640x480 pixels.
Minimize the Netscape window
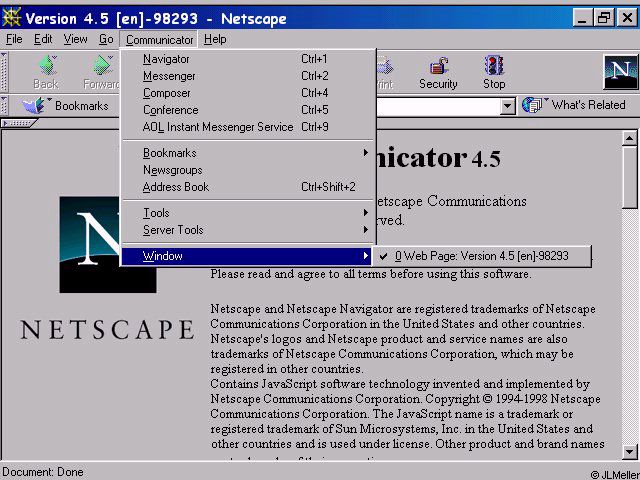pyautogui.click(x=582, y=18)
